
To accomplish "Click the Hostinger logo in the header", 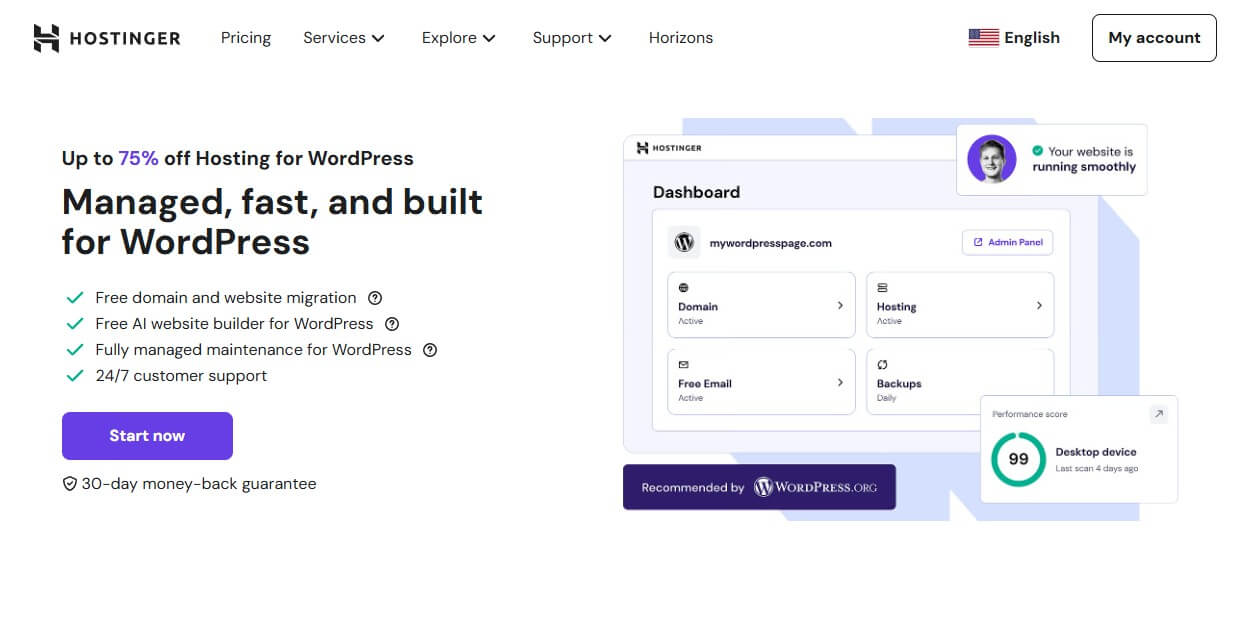I will [x=107, y=38].
